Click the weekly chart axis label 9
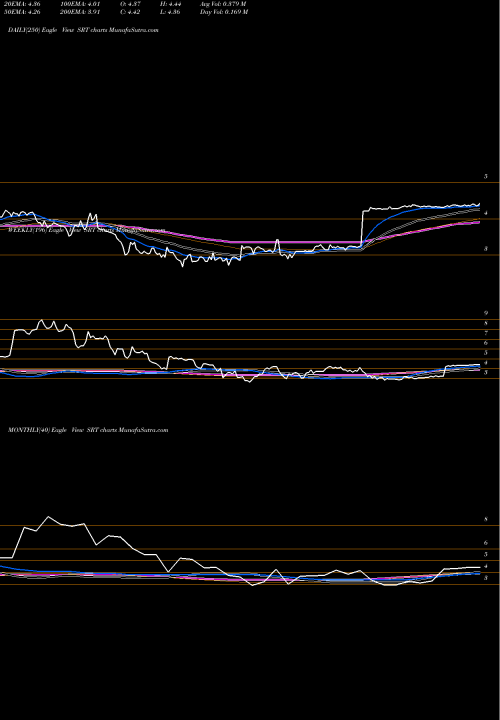The width and height of the screenshot is (500, 720). click(x=486, y=313)
